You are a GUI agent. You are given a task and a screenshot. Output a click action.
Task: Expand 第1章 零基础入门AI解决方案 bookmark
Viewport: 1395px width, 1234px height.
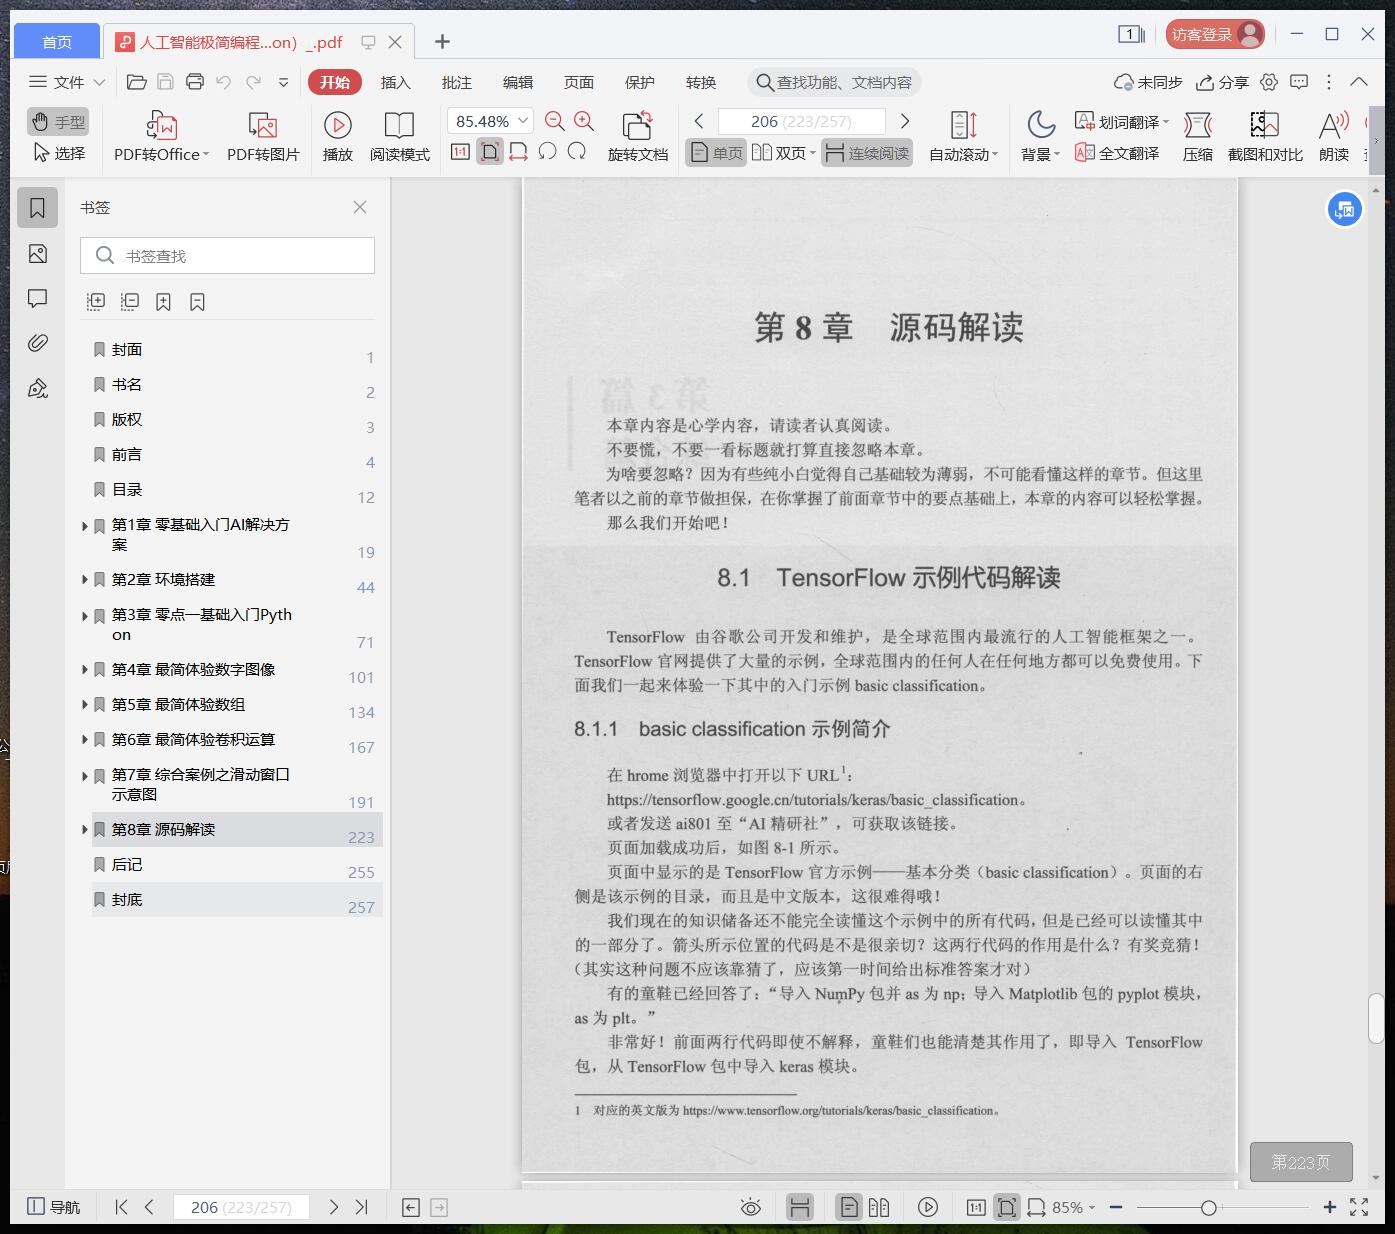point(84,525)
